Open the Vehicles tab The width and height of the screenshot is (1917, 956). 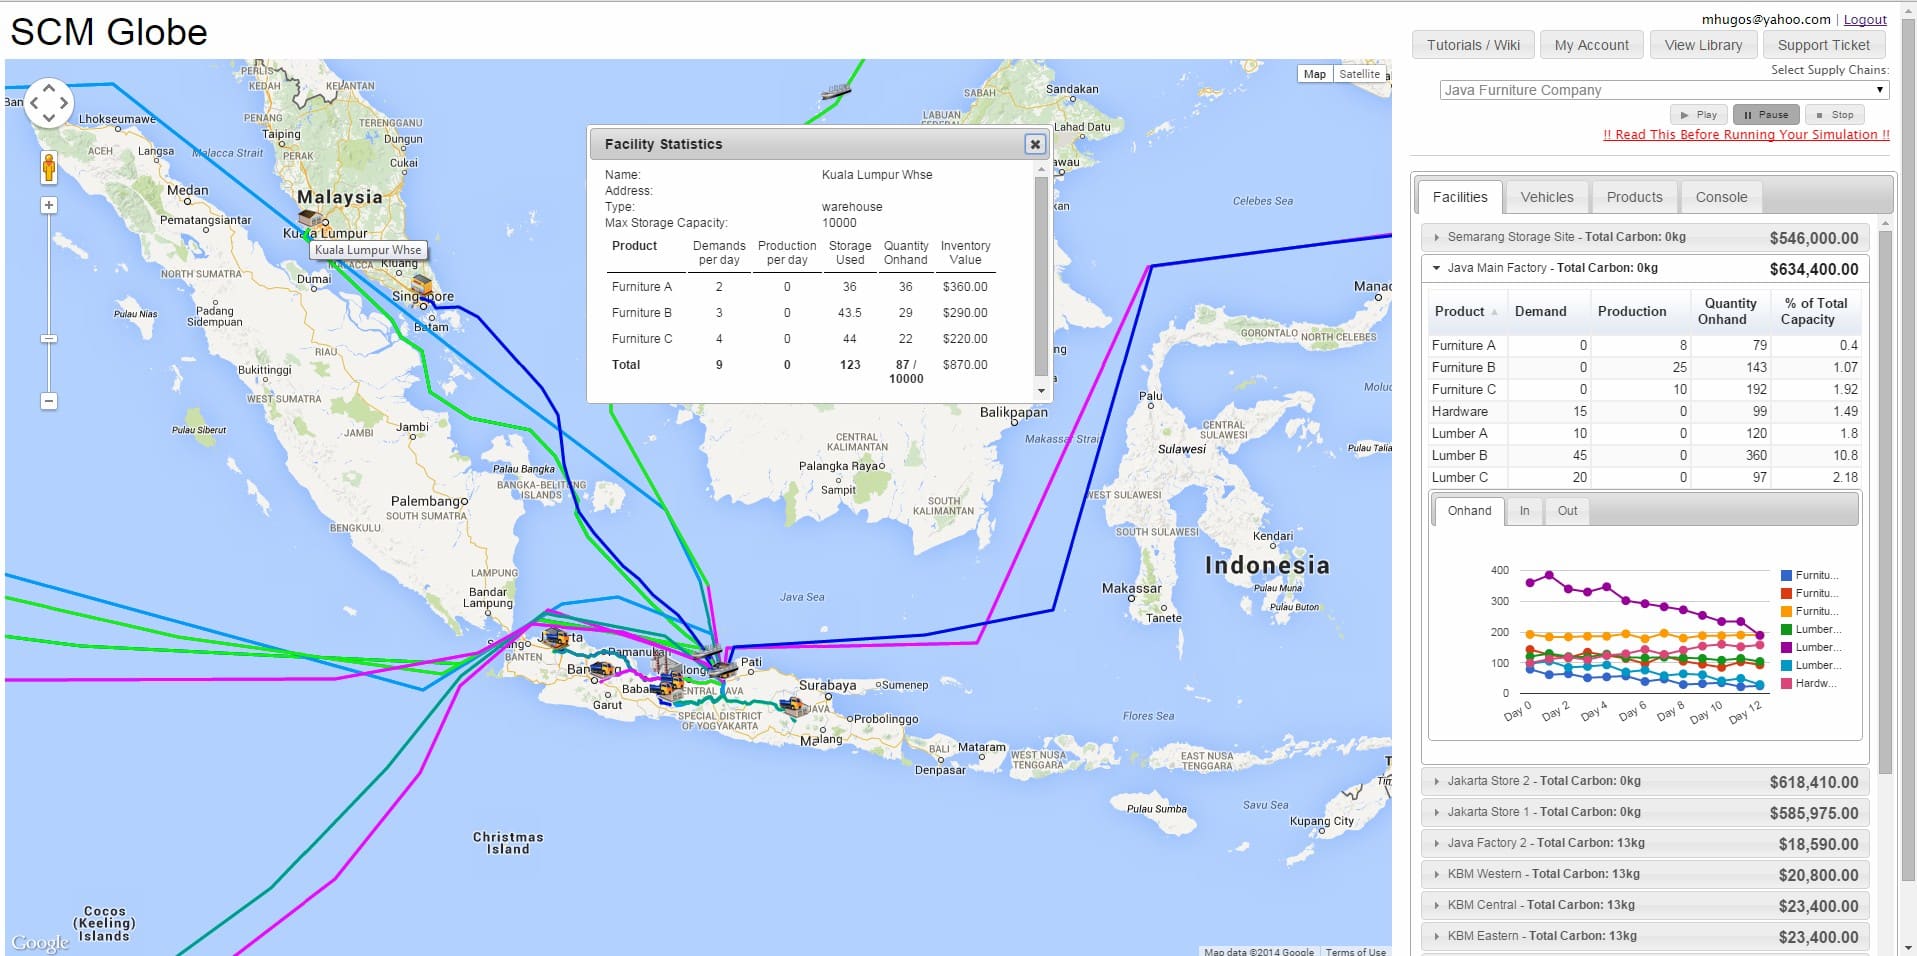click(1547, 197)
